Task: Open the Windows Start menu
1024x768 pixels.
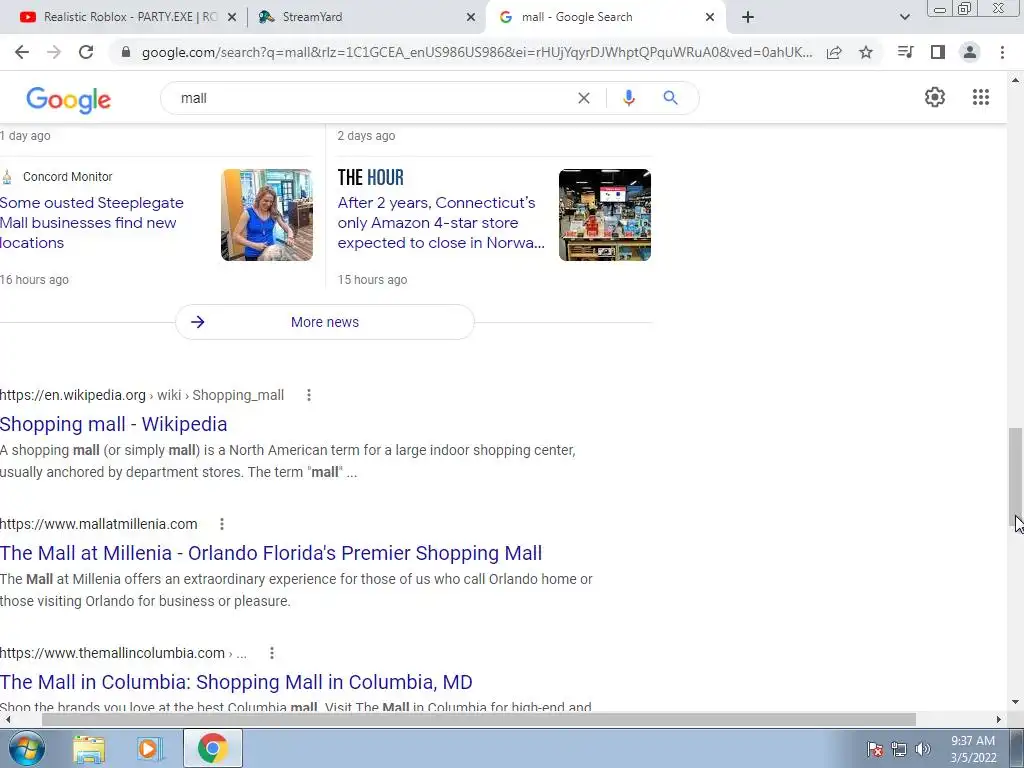Action: pyautogui.click(x=27, y=748)
